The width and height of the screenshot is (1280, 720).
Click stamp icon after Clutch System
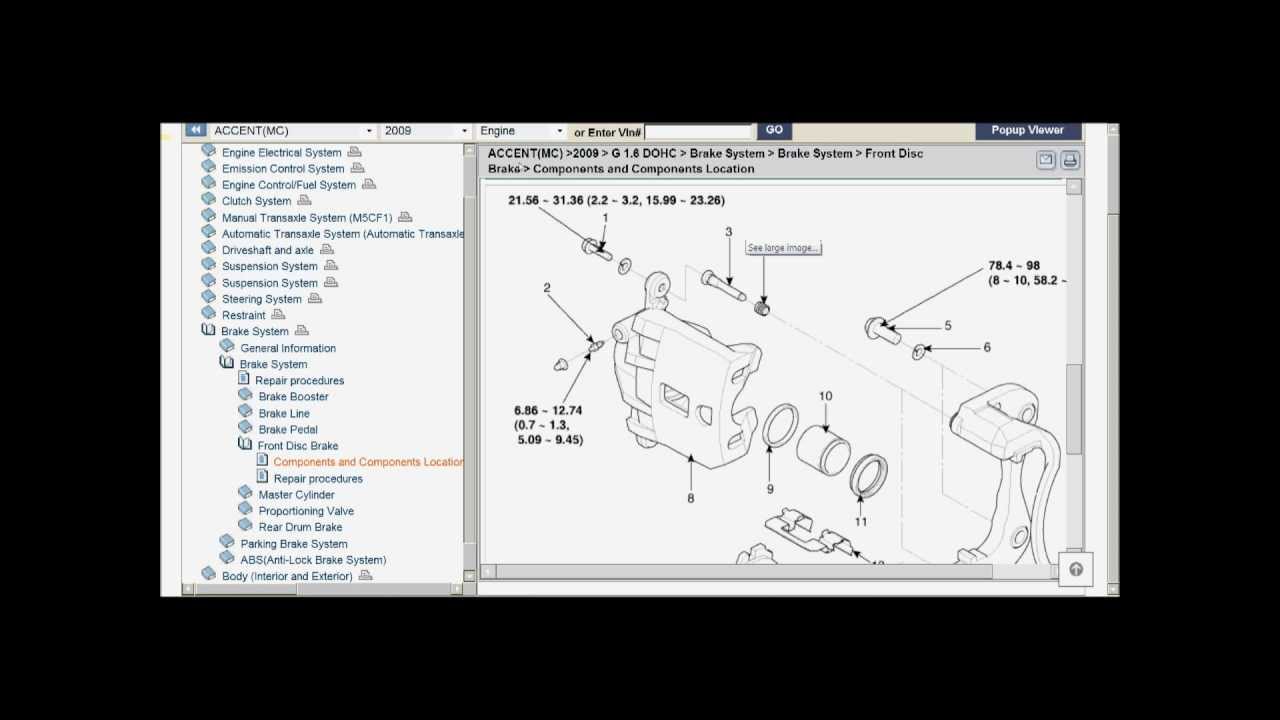[304, 200]
